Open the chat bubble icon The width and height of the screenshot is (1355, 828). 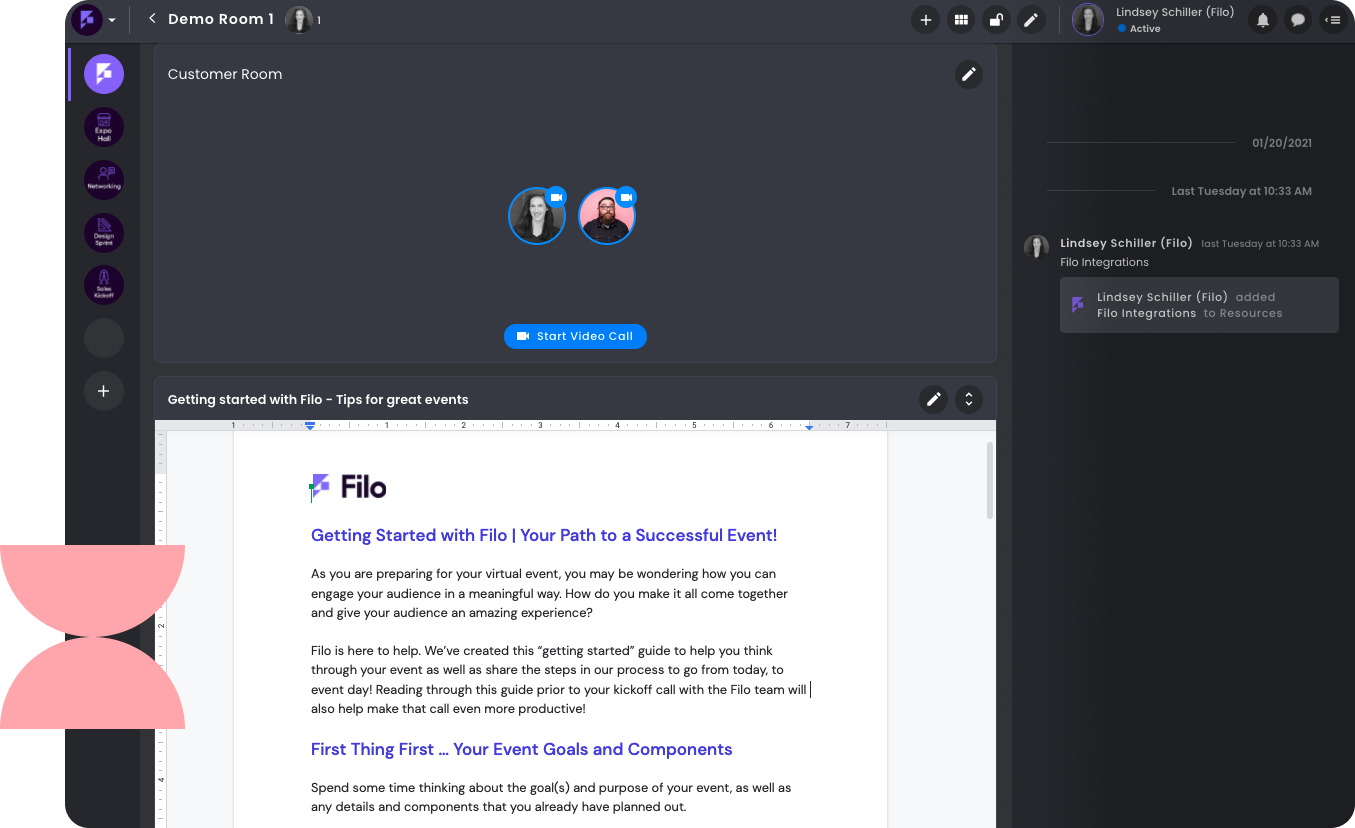pos(1298,19)
